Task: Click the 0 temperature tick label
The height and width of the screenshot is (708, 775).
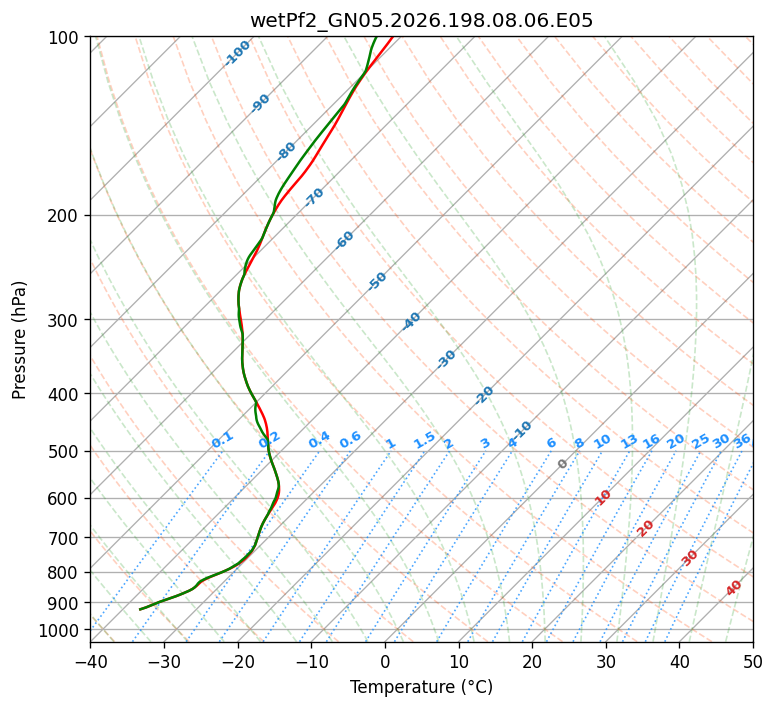Action: pos(385,661)
